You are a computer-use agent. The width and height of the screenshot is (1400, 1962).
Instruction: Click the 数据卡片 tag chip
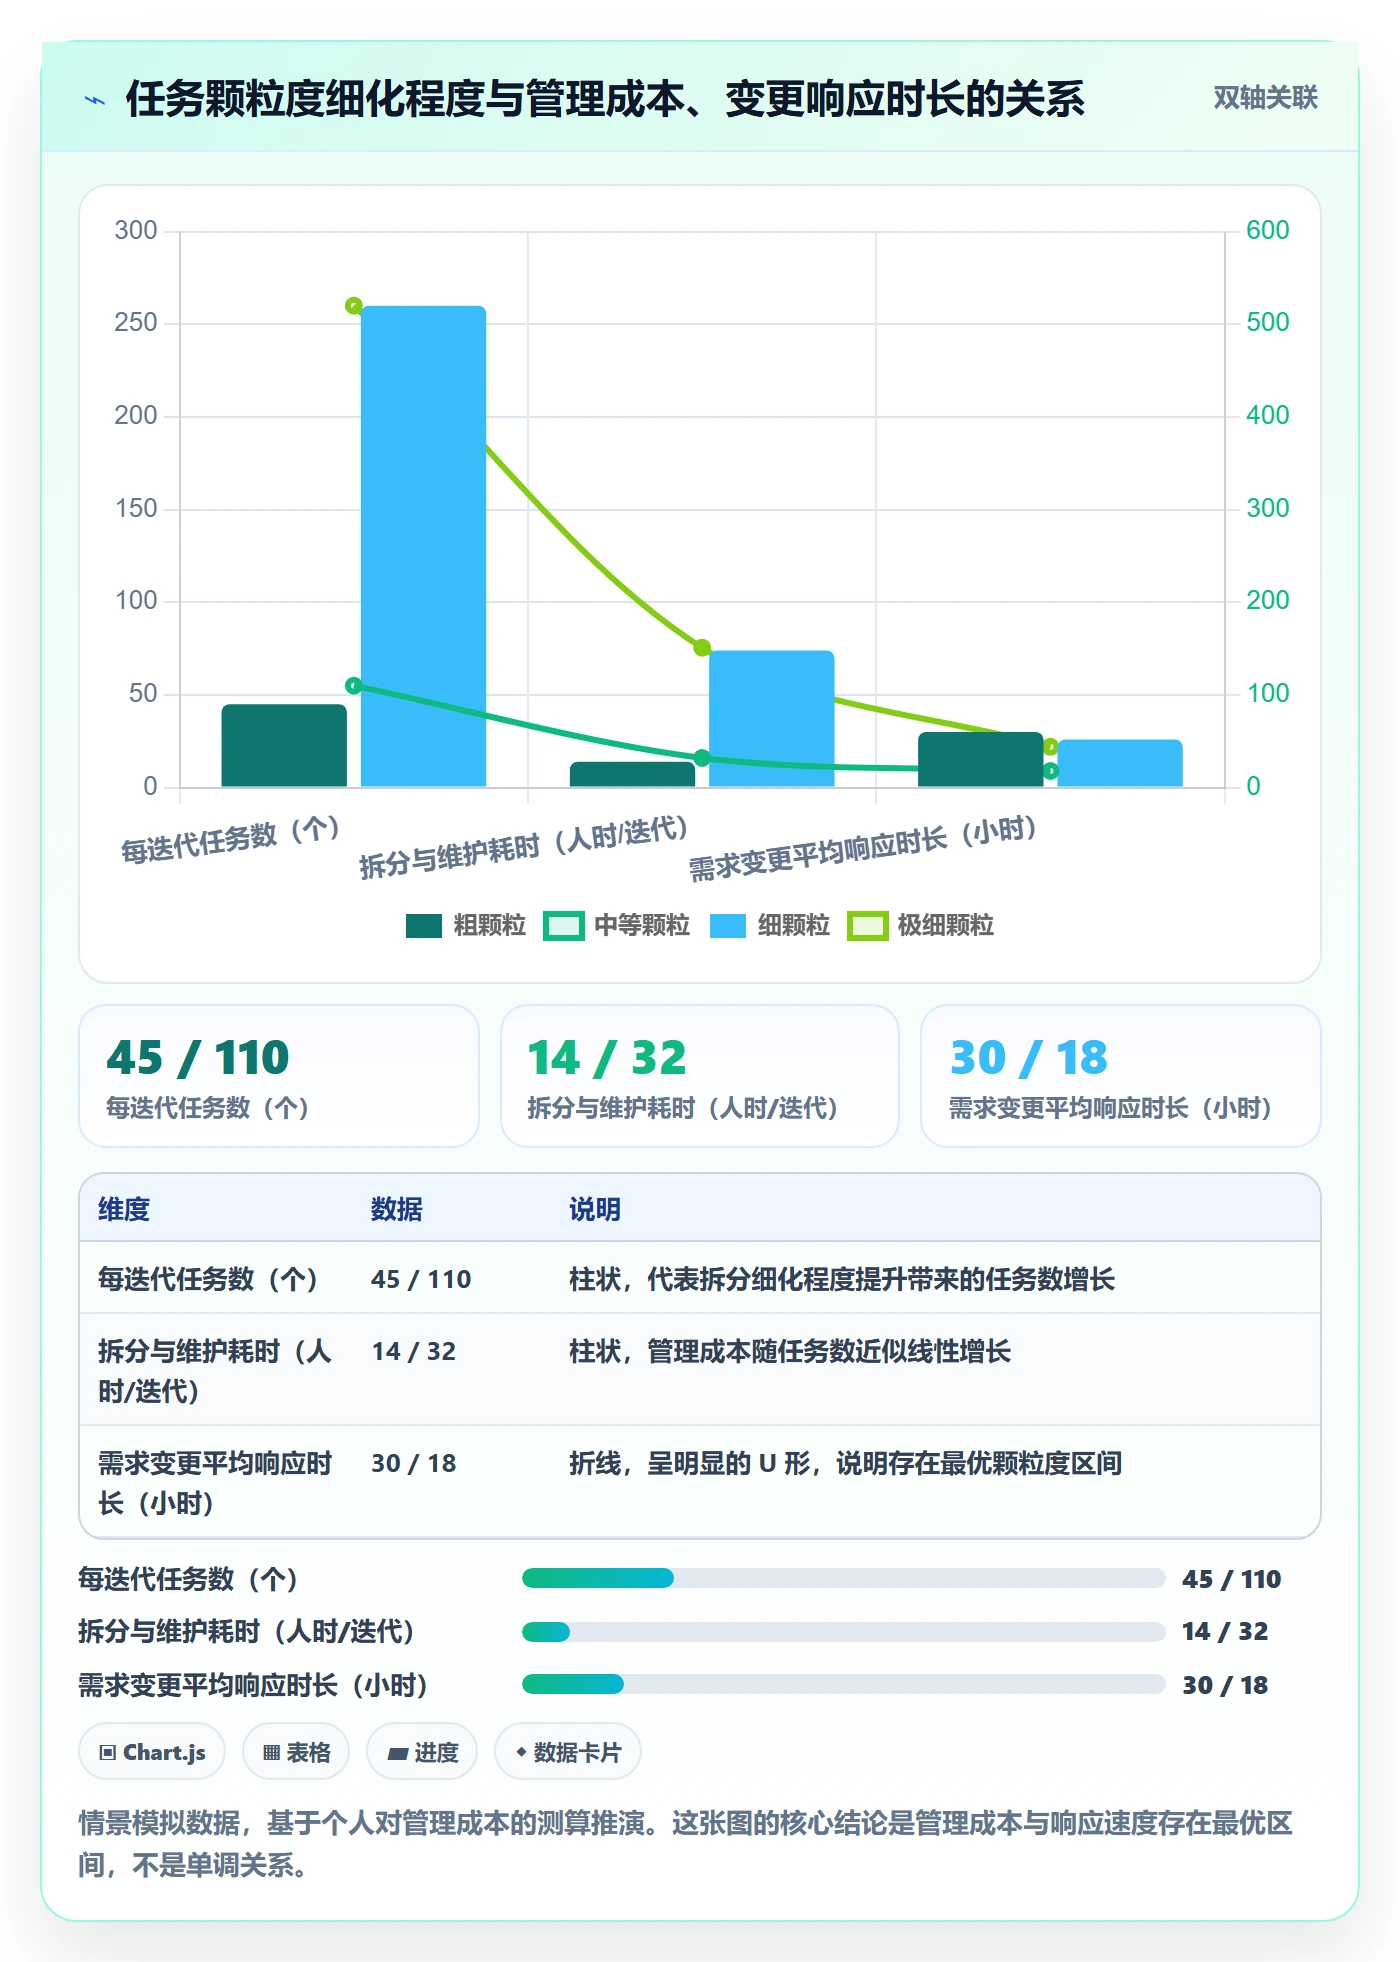point(568,1752)
